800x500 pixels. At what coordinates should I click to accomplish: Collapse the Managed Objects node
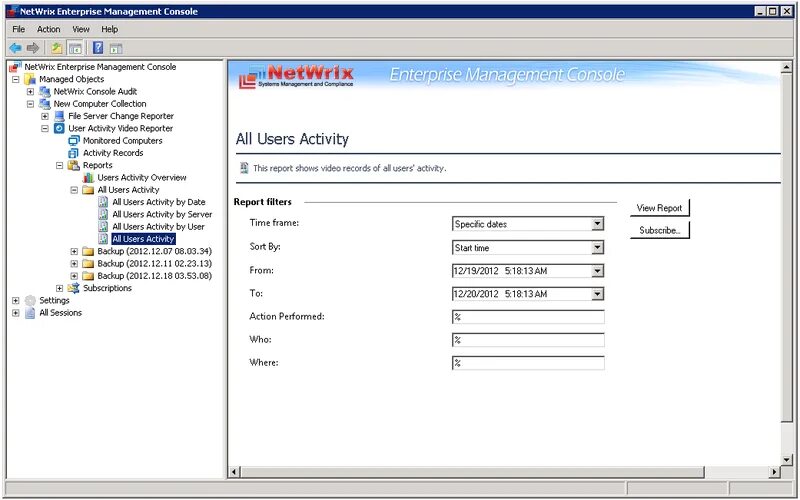click(x=16, y=80)
